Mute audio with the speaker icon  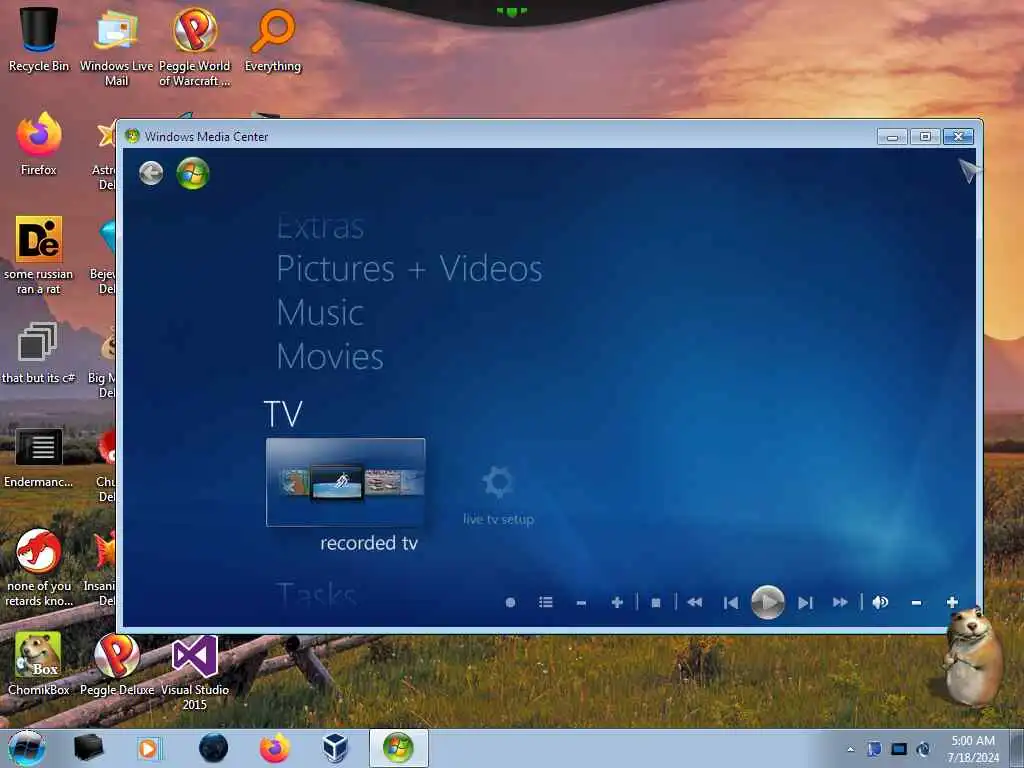[x=880, y=602]
